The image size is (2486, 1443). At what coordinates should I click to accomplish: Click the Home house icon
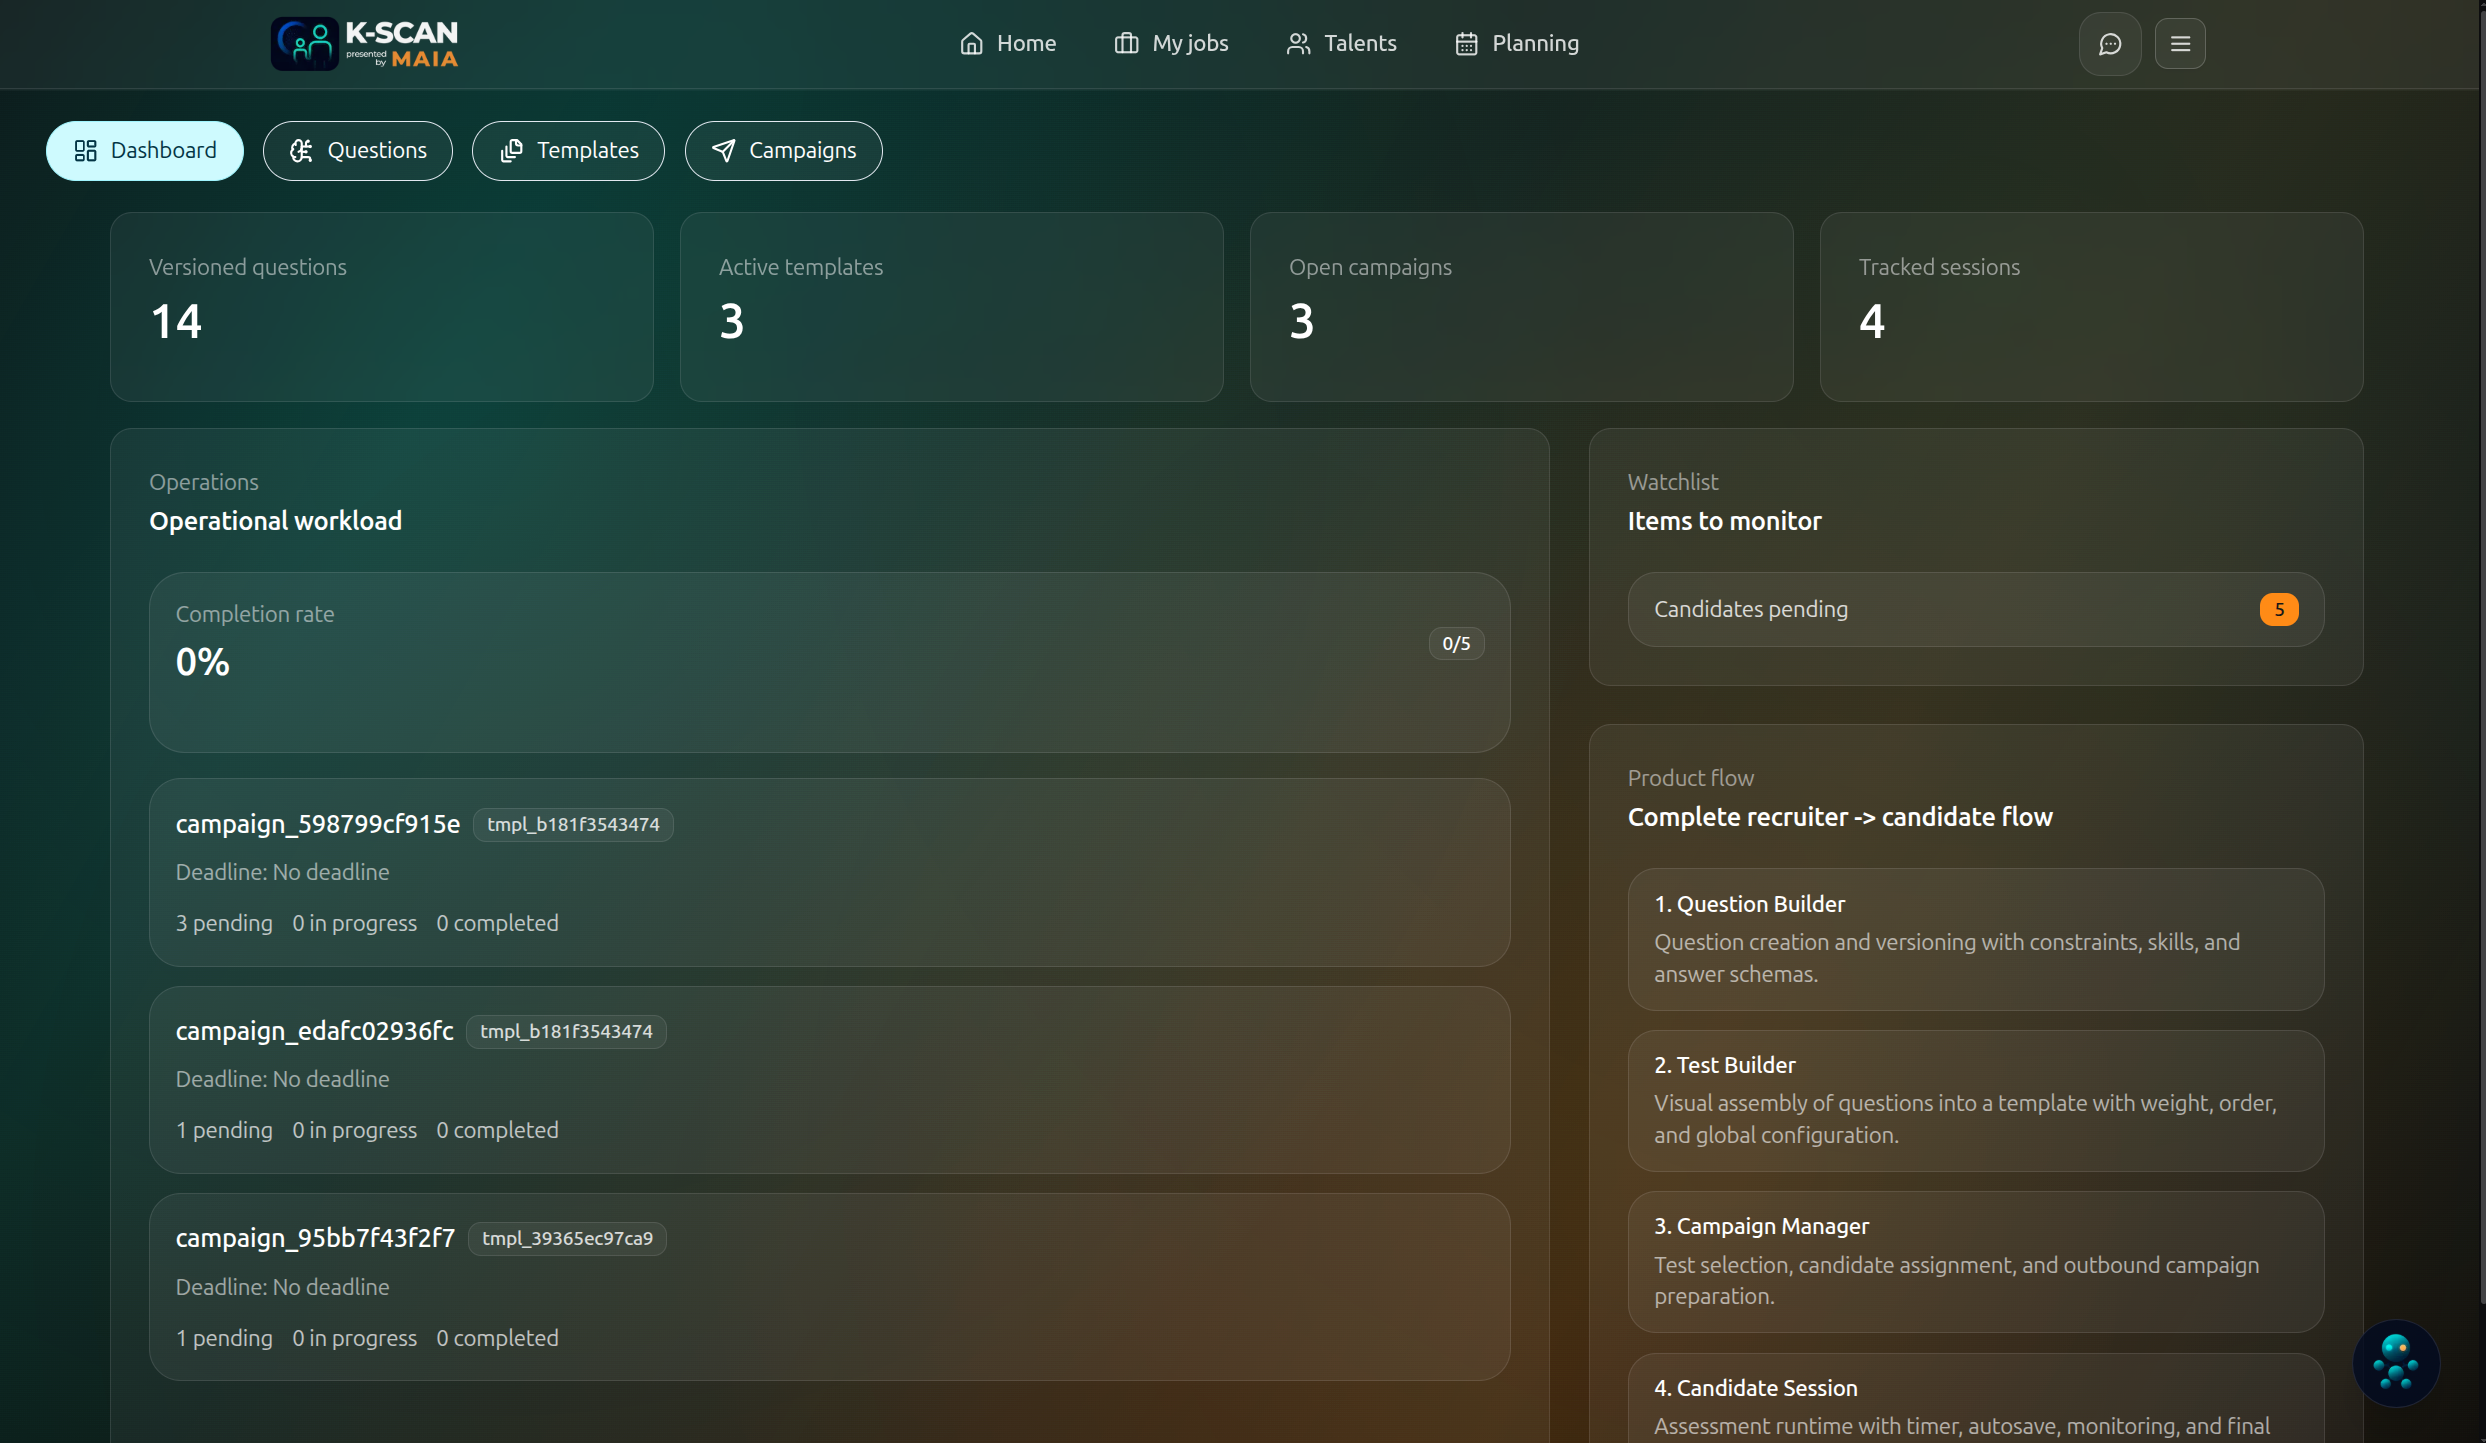point(971,44)
